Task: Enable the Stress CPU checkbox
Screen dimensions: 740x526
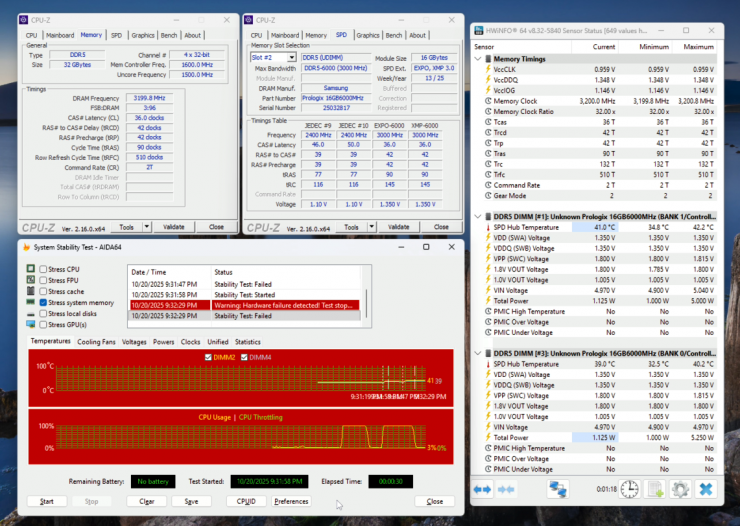Action: click(x=43, y=269)
